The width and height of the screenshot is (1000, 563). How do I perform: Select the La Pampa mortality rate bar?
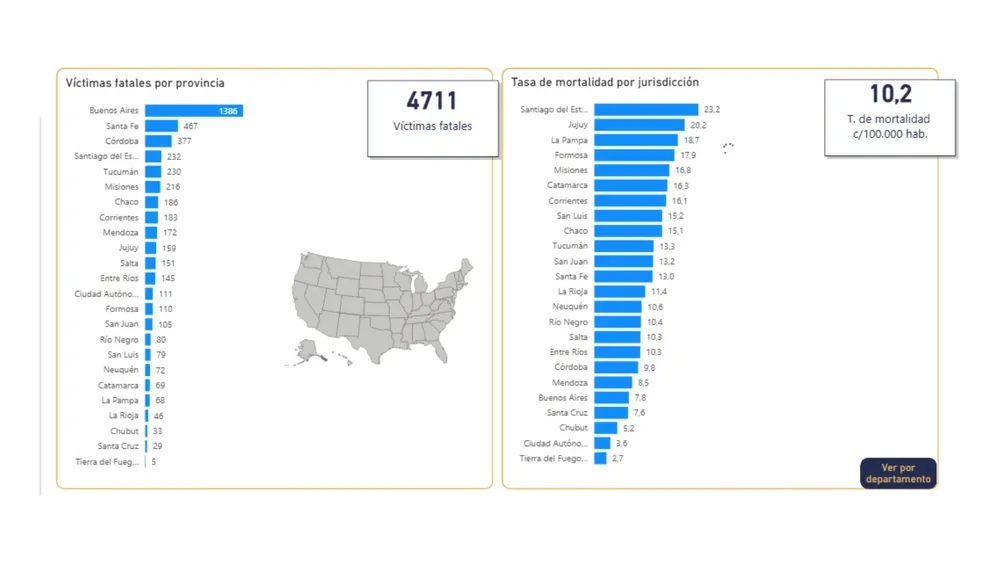coord(635,140)
